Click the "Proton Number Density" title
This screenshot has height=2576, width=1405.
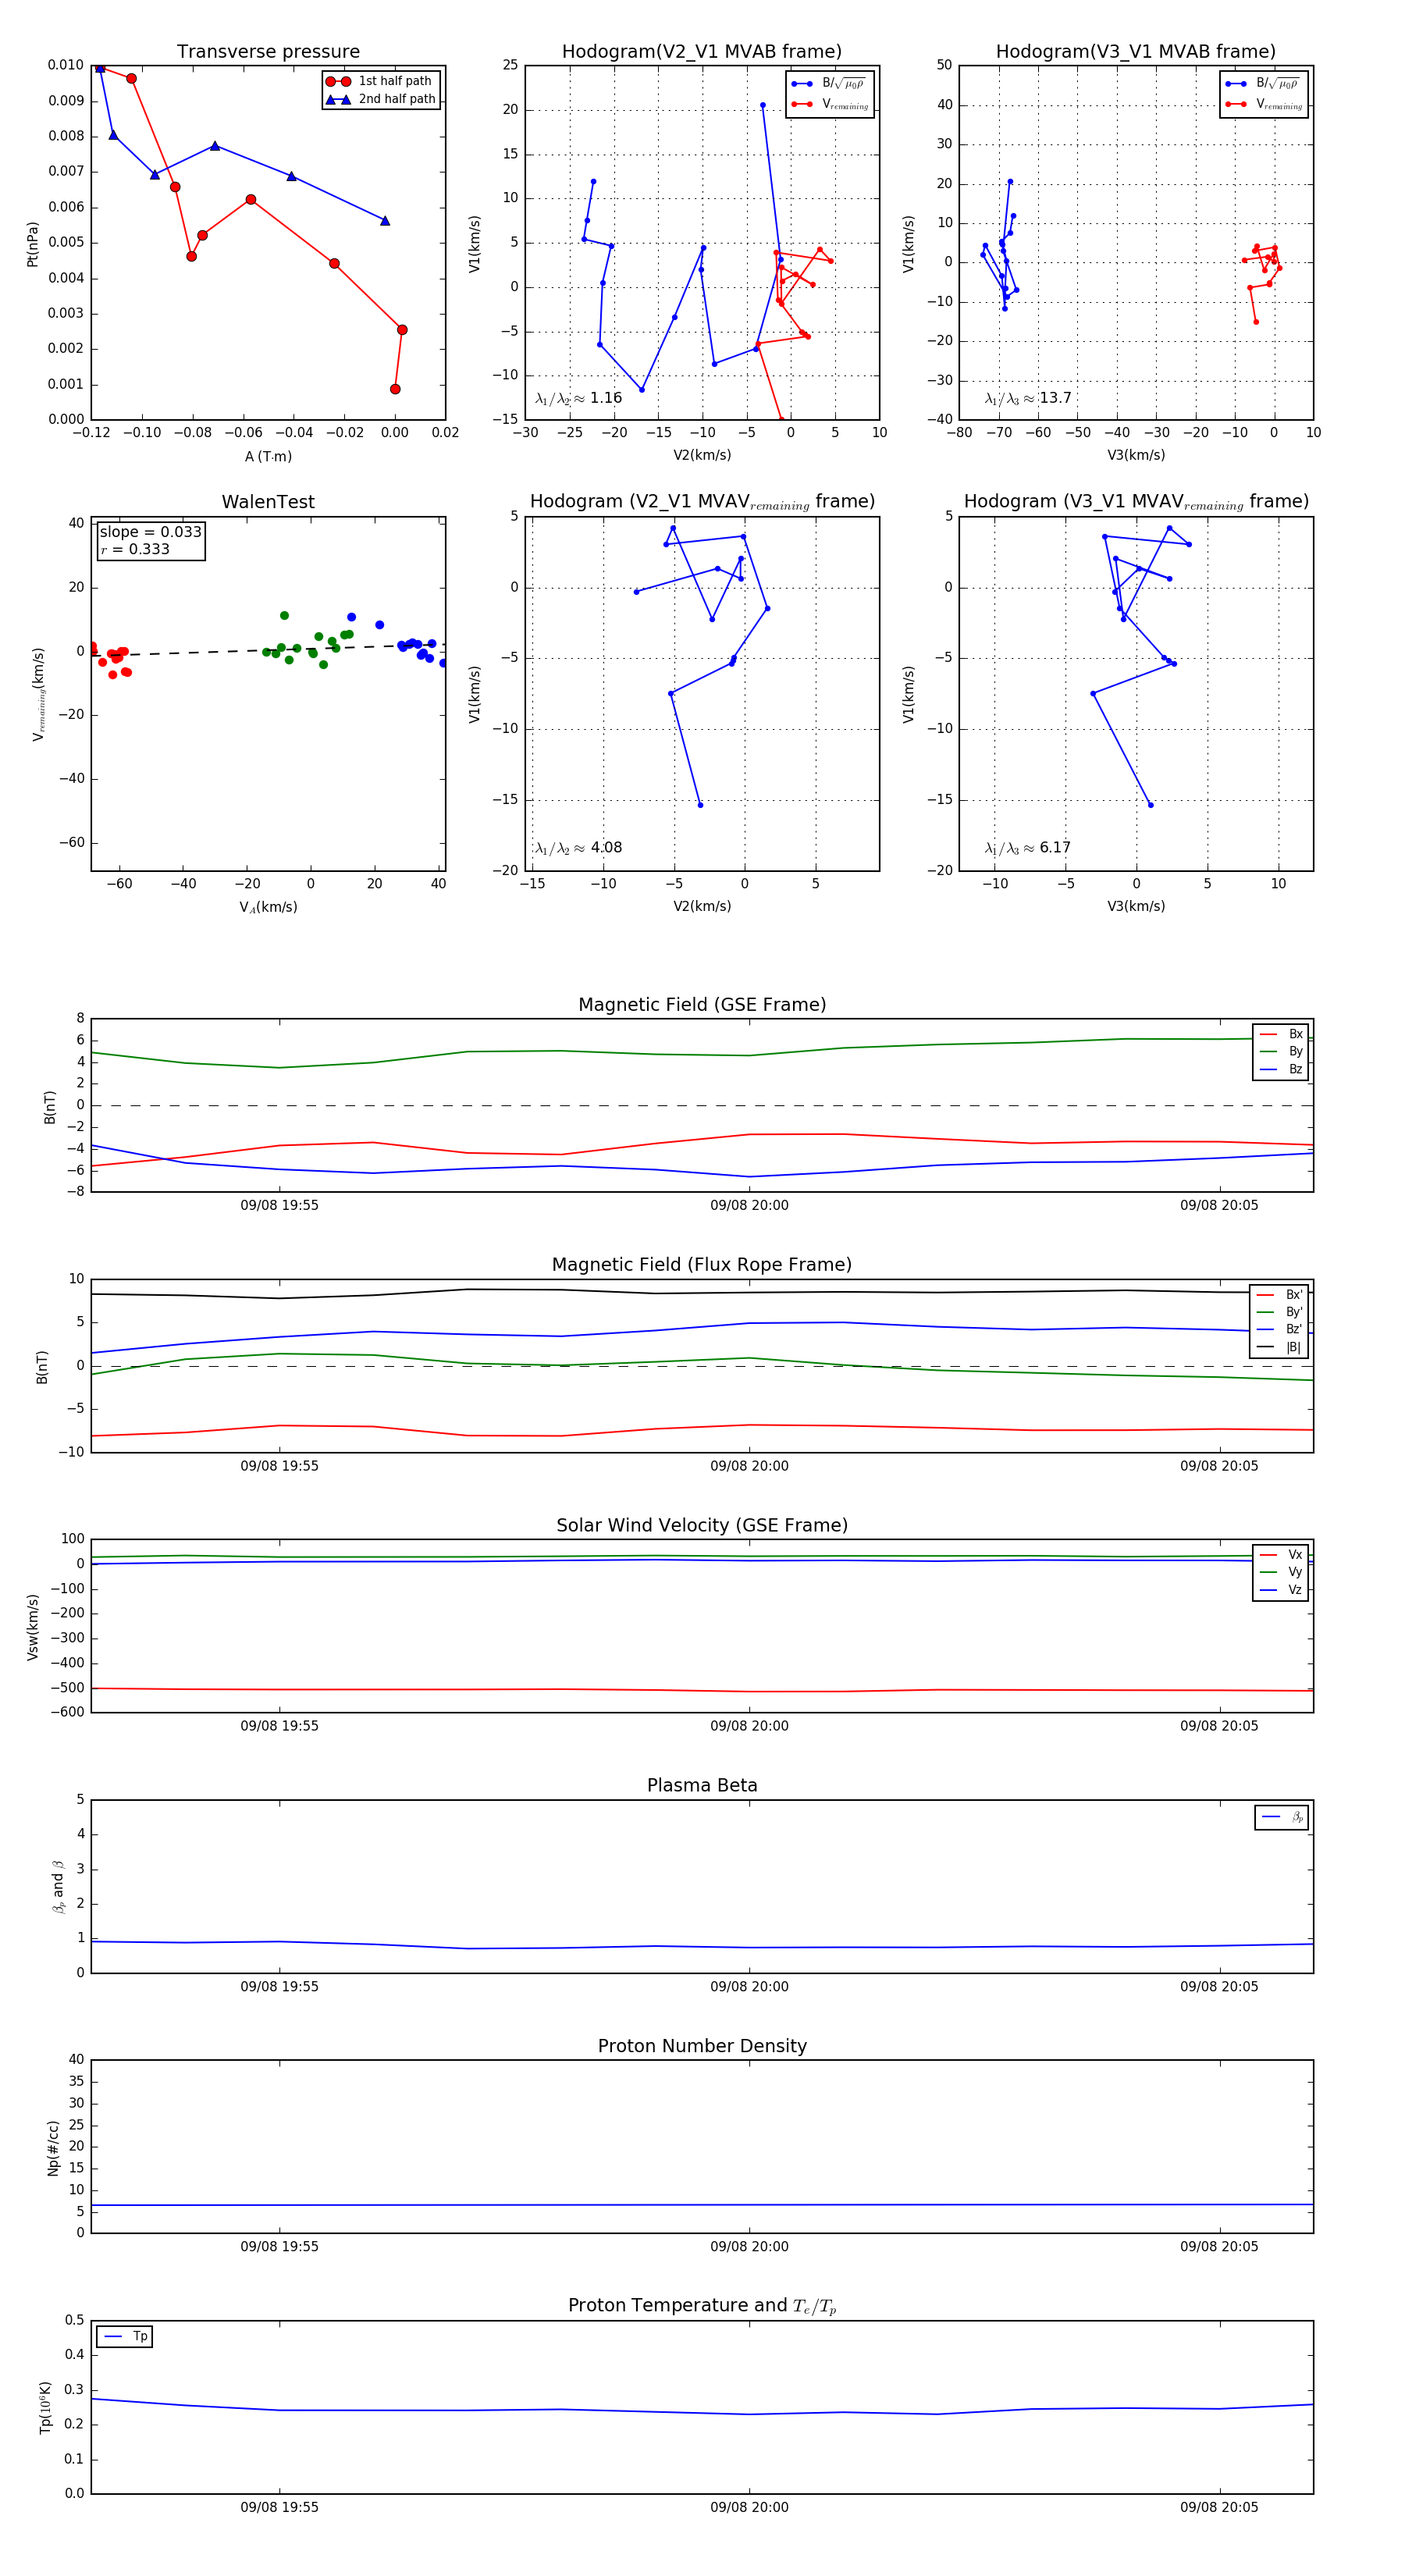702,2046
